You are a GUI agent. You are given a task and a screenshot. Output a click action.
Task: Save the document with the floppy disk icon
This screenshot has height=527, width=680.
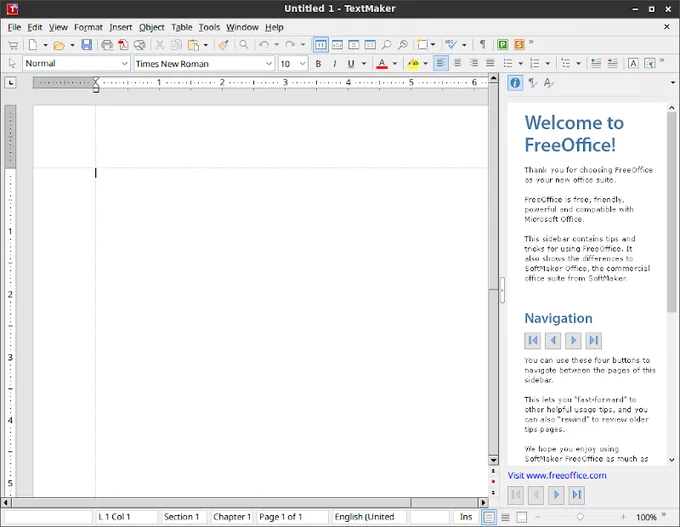click(87, 45)
